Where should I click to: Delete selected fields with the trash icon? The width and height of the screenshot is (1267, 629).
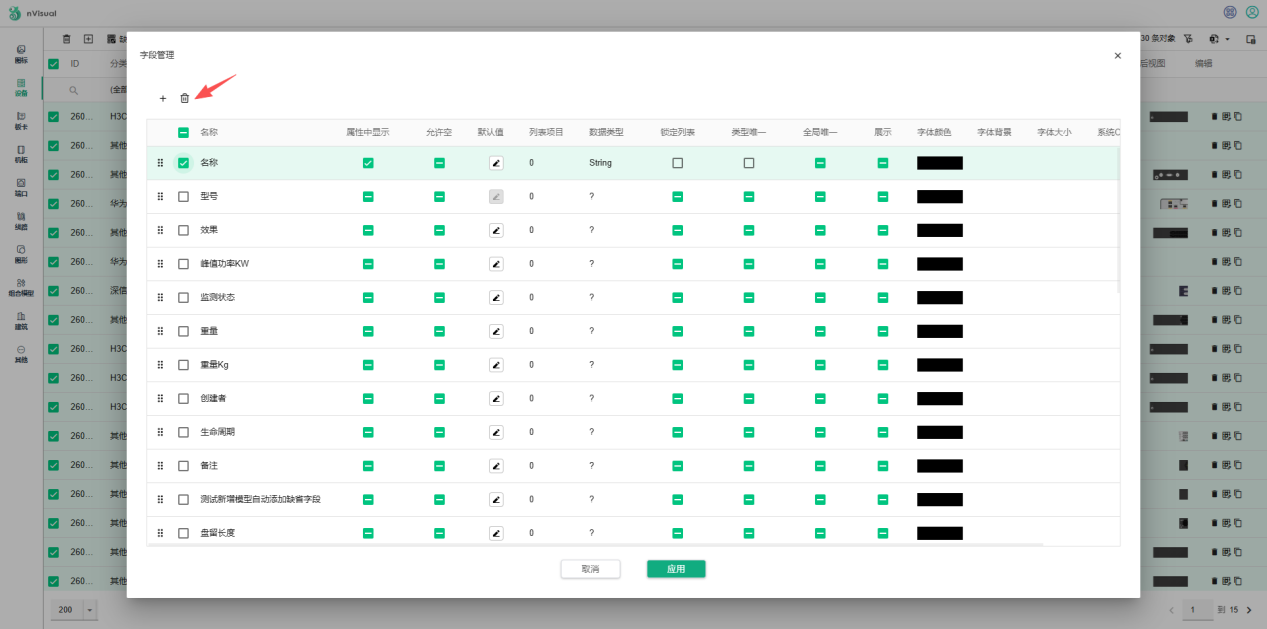184,98
